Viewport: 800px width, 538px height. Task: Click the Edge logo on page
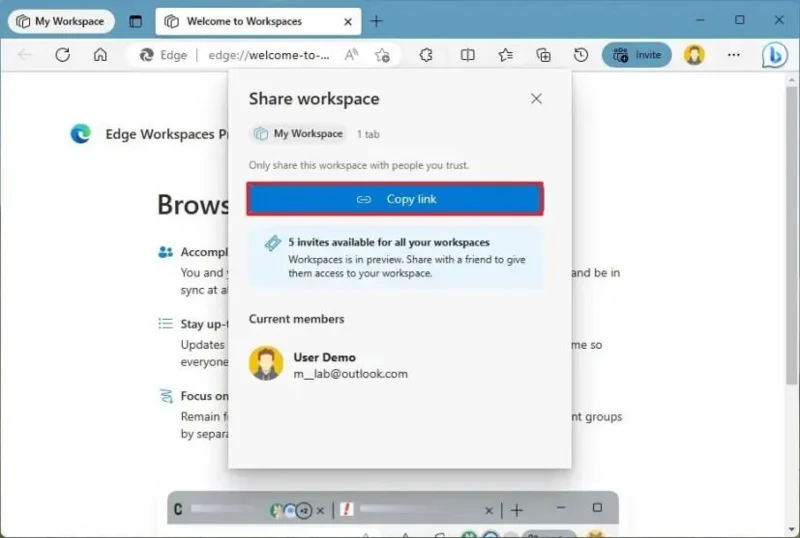tap(81, 134)
